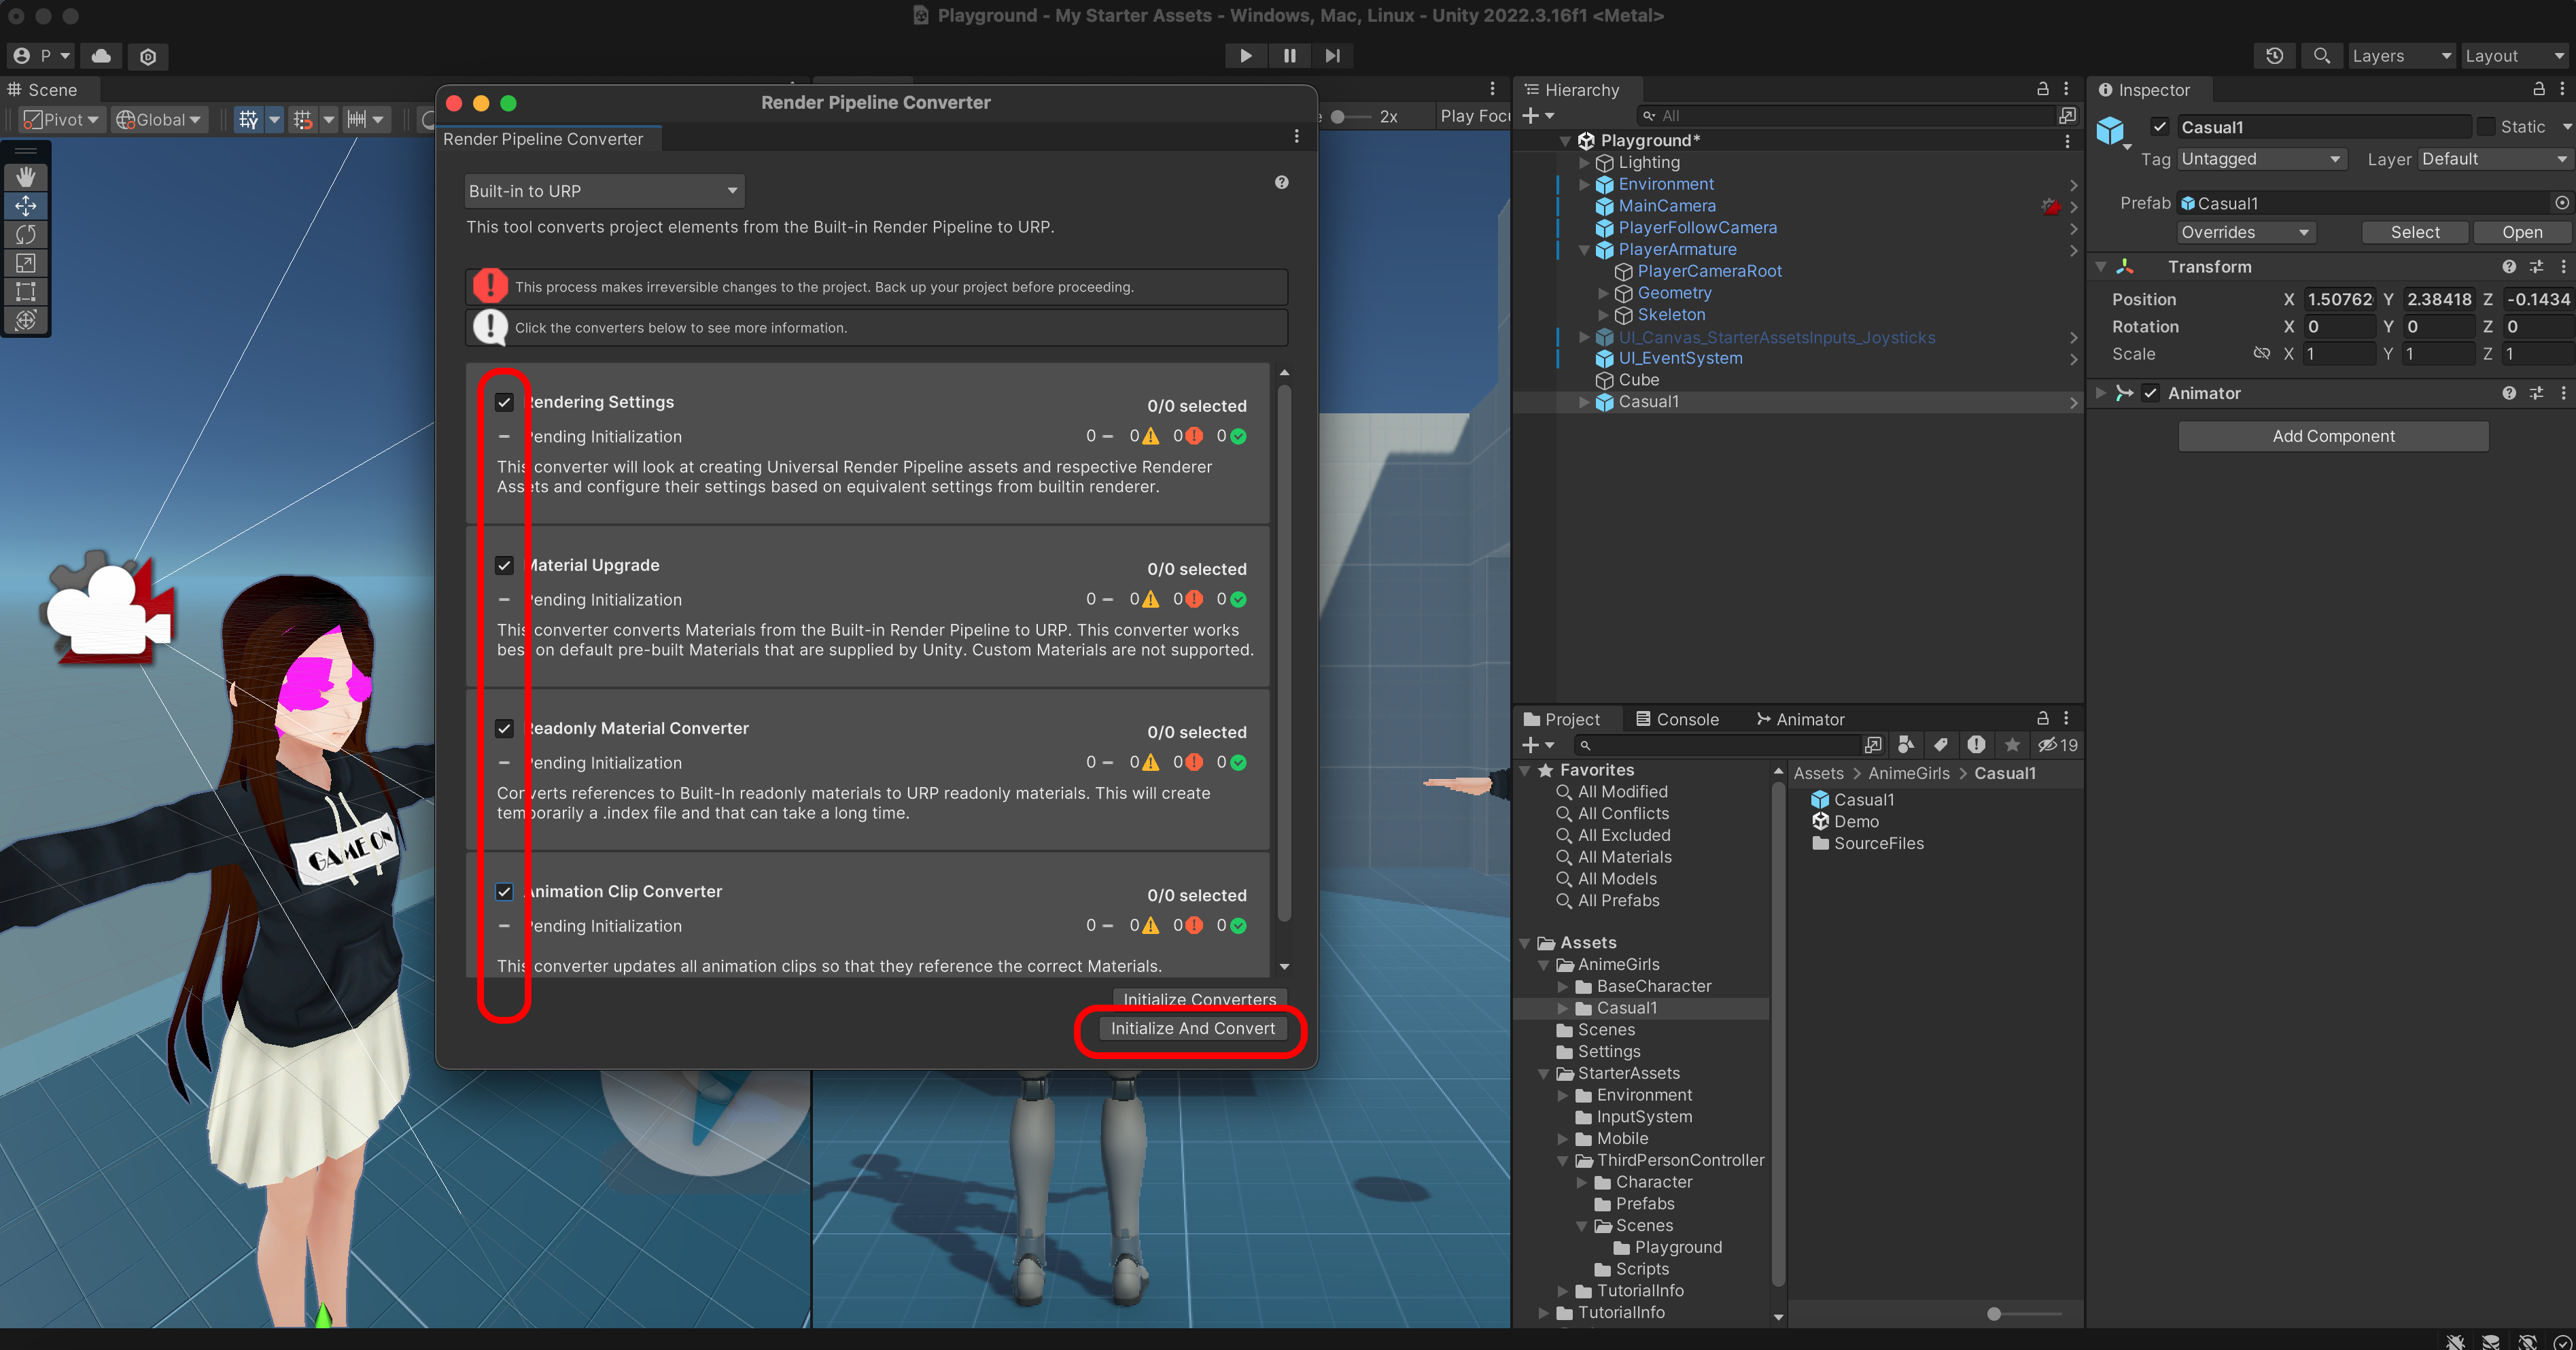Select the Hand view tool
Image resolution: width=2576 pixels, height=1350 pixels.
pyautogui.click(x=26, y=177)
